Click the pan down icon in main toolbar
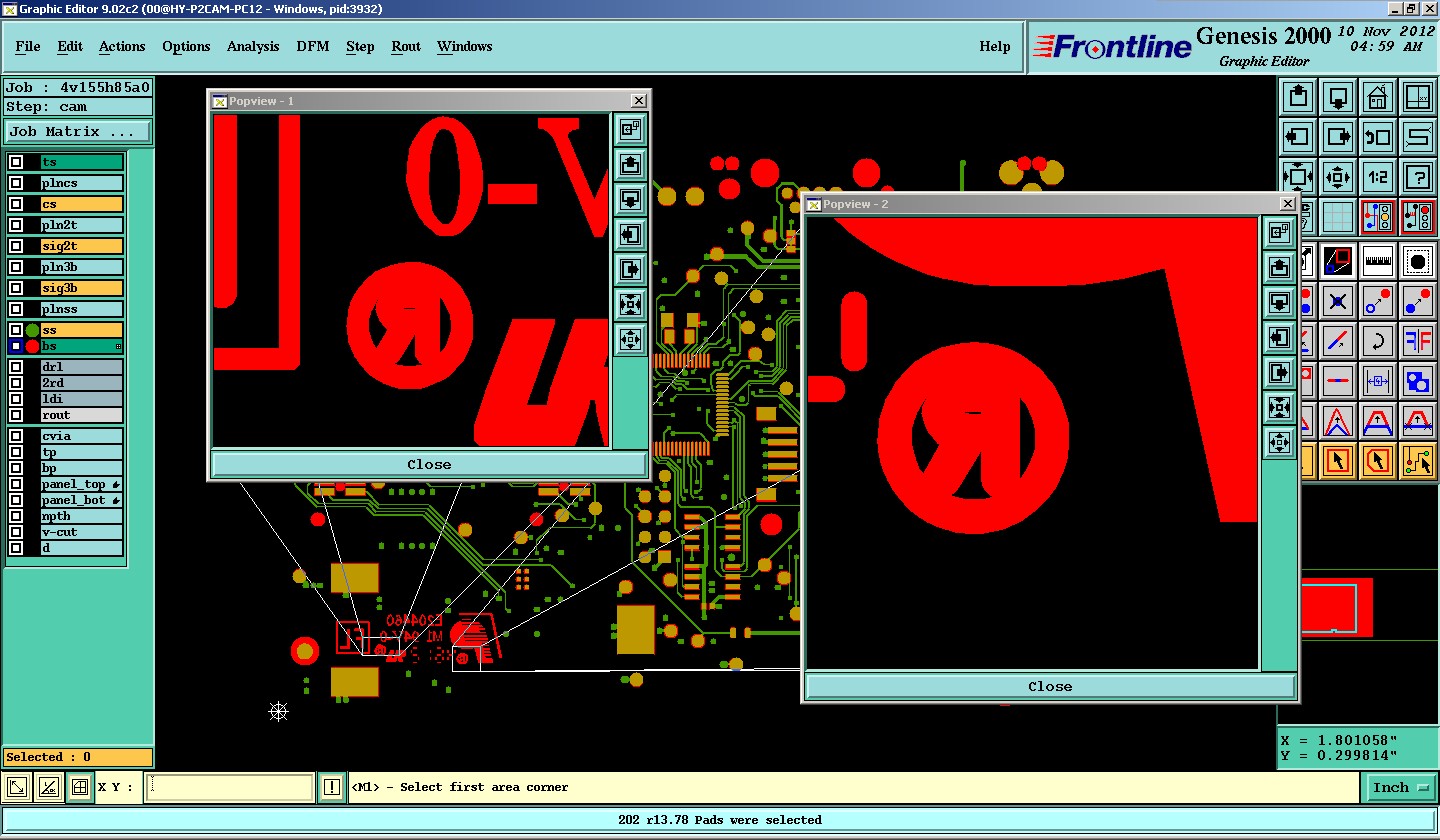This screenshot has width=1440, height=840. click(1338, 97)
